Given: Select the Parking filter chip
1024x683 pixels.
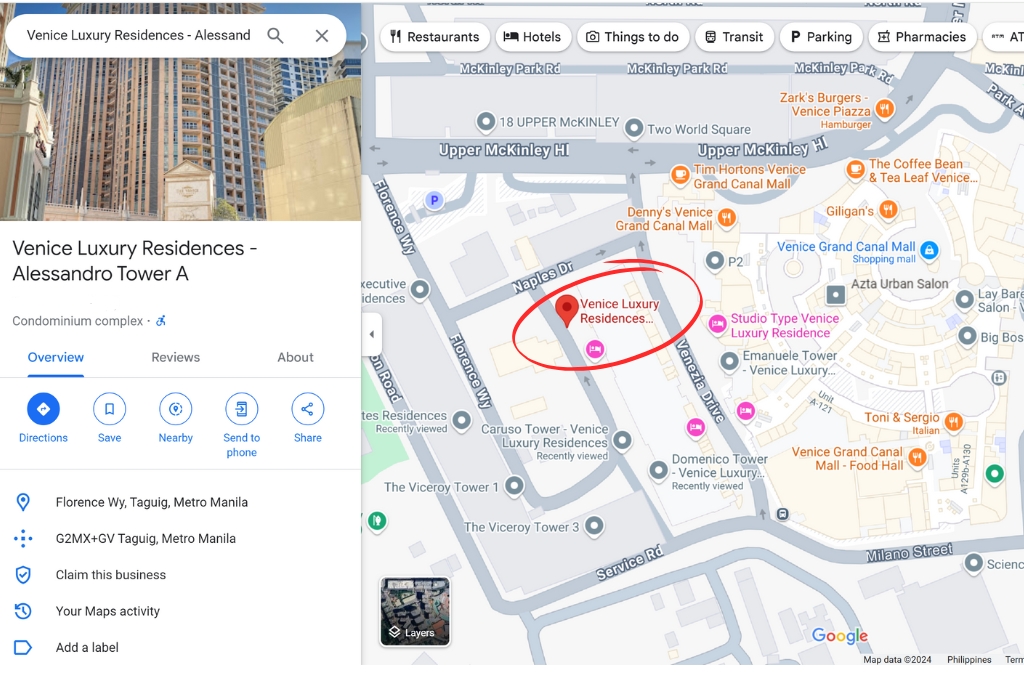Looking at the screenshot, I should [x=821, y=37].
